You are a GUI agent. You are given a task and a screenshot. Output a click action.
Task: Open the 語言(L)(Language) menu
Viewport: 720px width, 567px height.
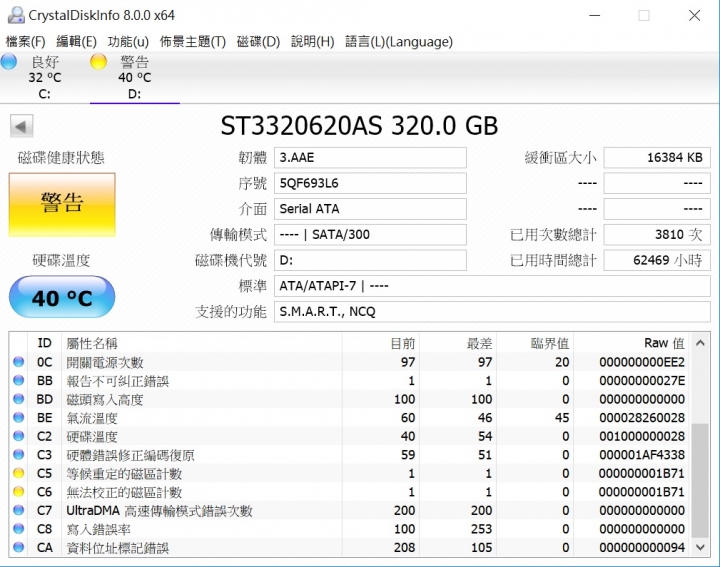[x=399, y=42]
